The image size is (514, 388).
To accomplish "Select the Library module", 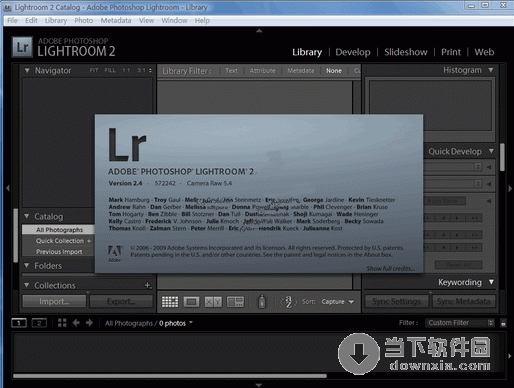I will [x=307, y=52].
